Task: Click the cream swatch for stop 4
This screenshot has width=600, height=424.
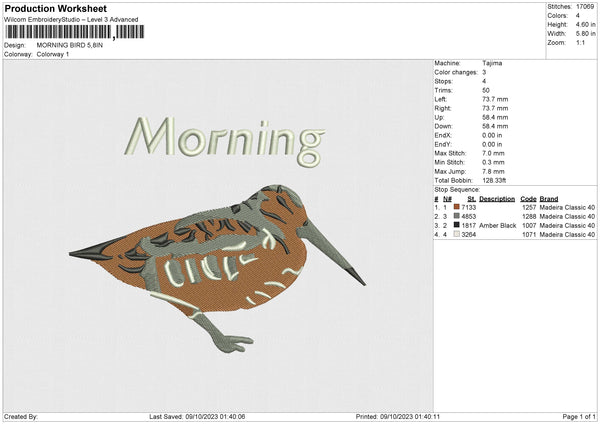Action: click(x=457, y=235)
